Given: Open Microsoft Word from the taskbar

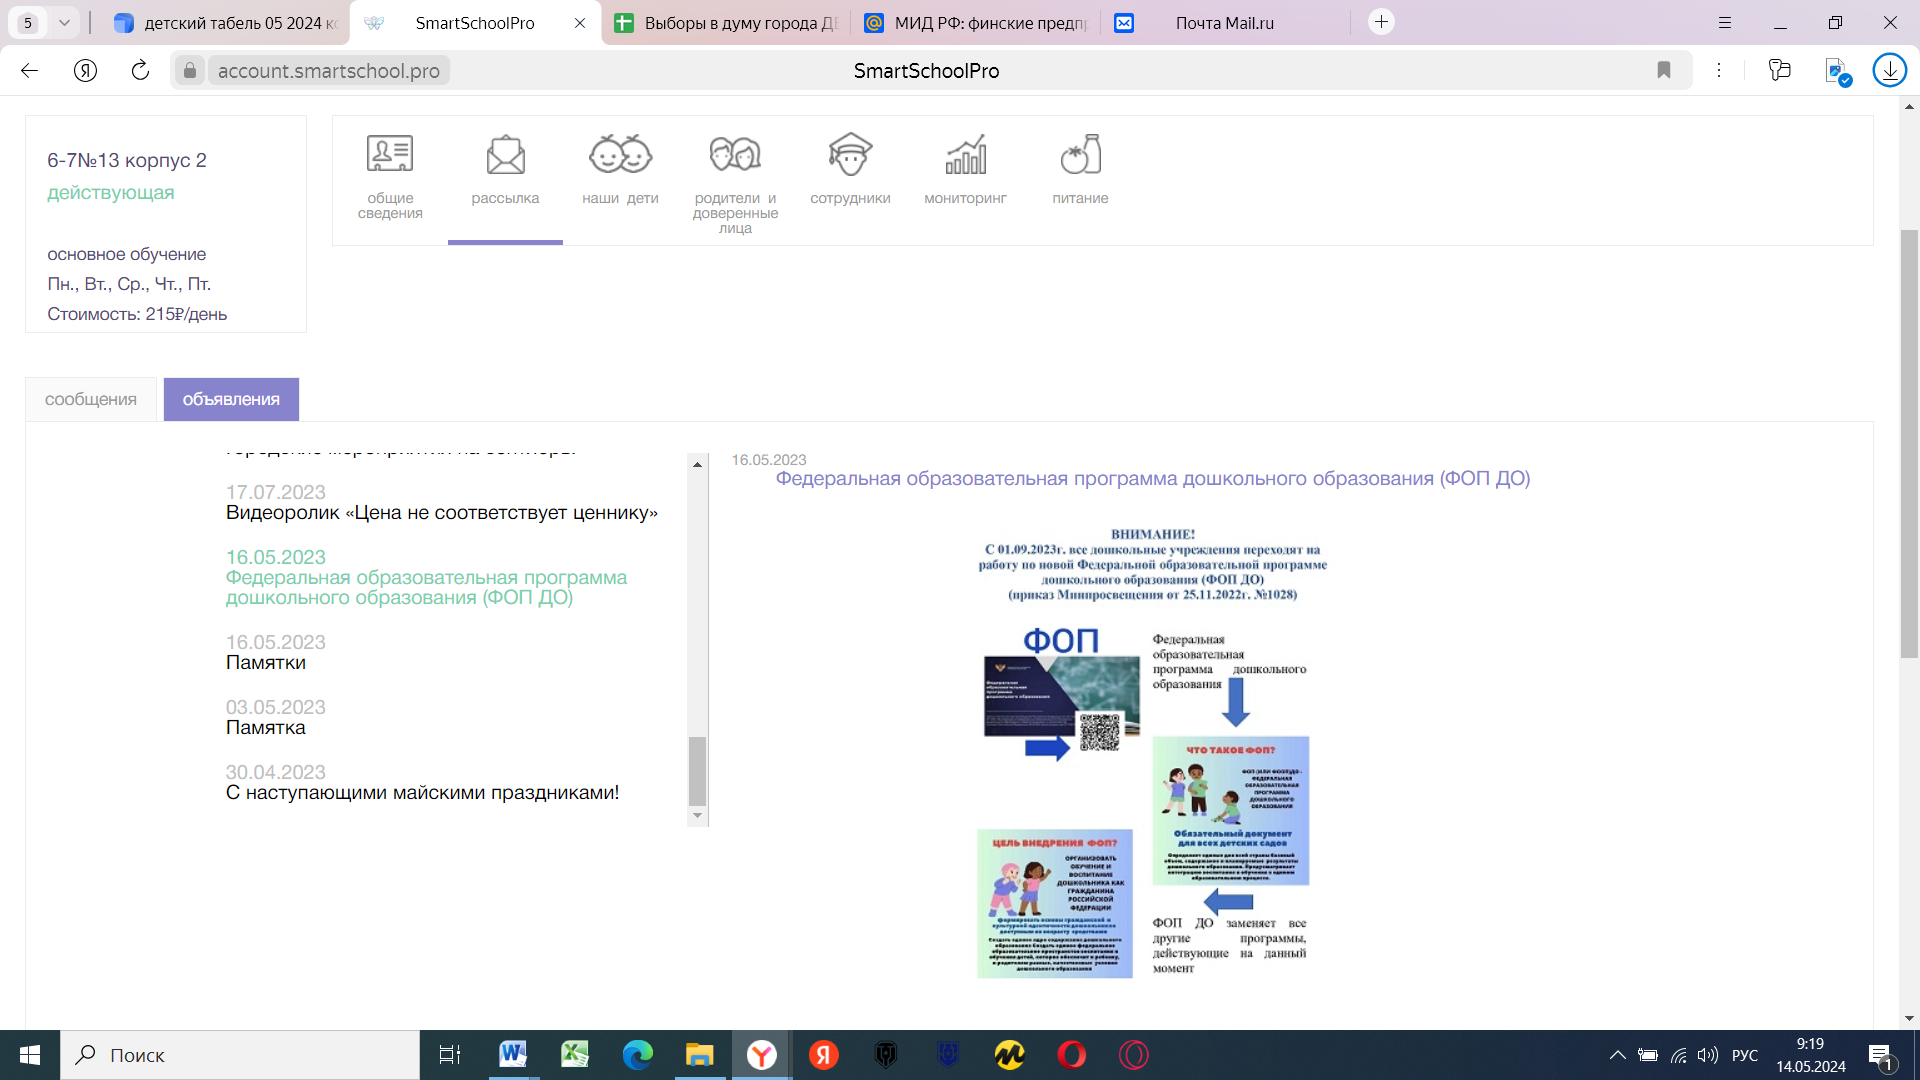Looking at the screenshot, I should (x=513, y=1055).
